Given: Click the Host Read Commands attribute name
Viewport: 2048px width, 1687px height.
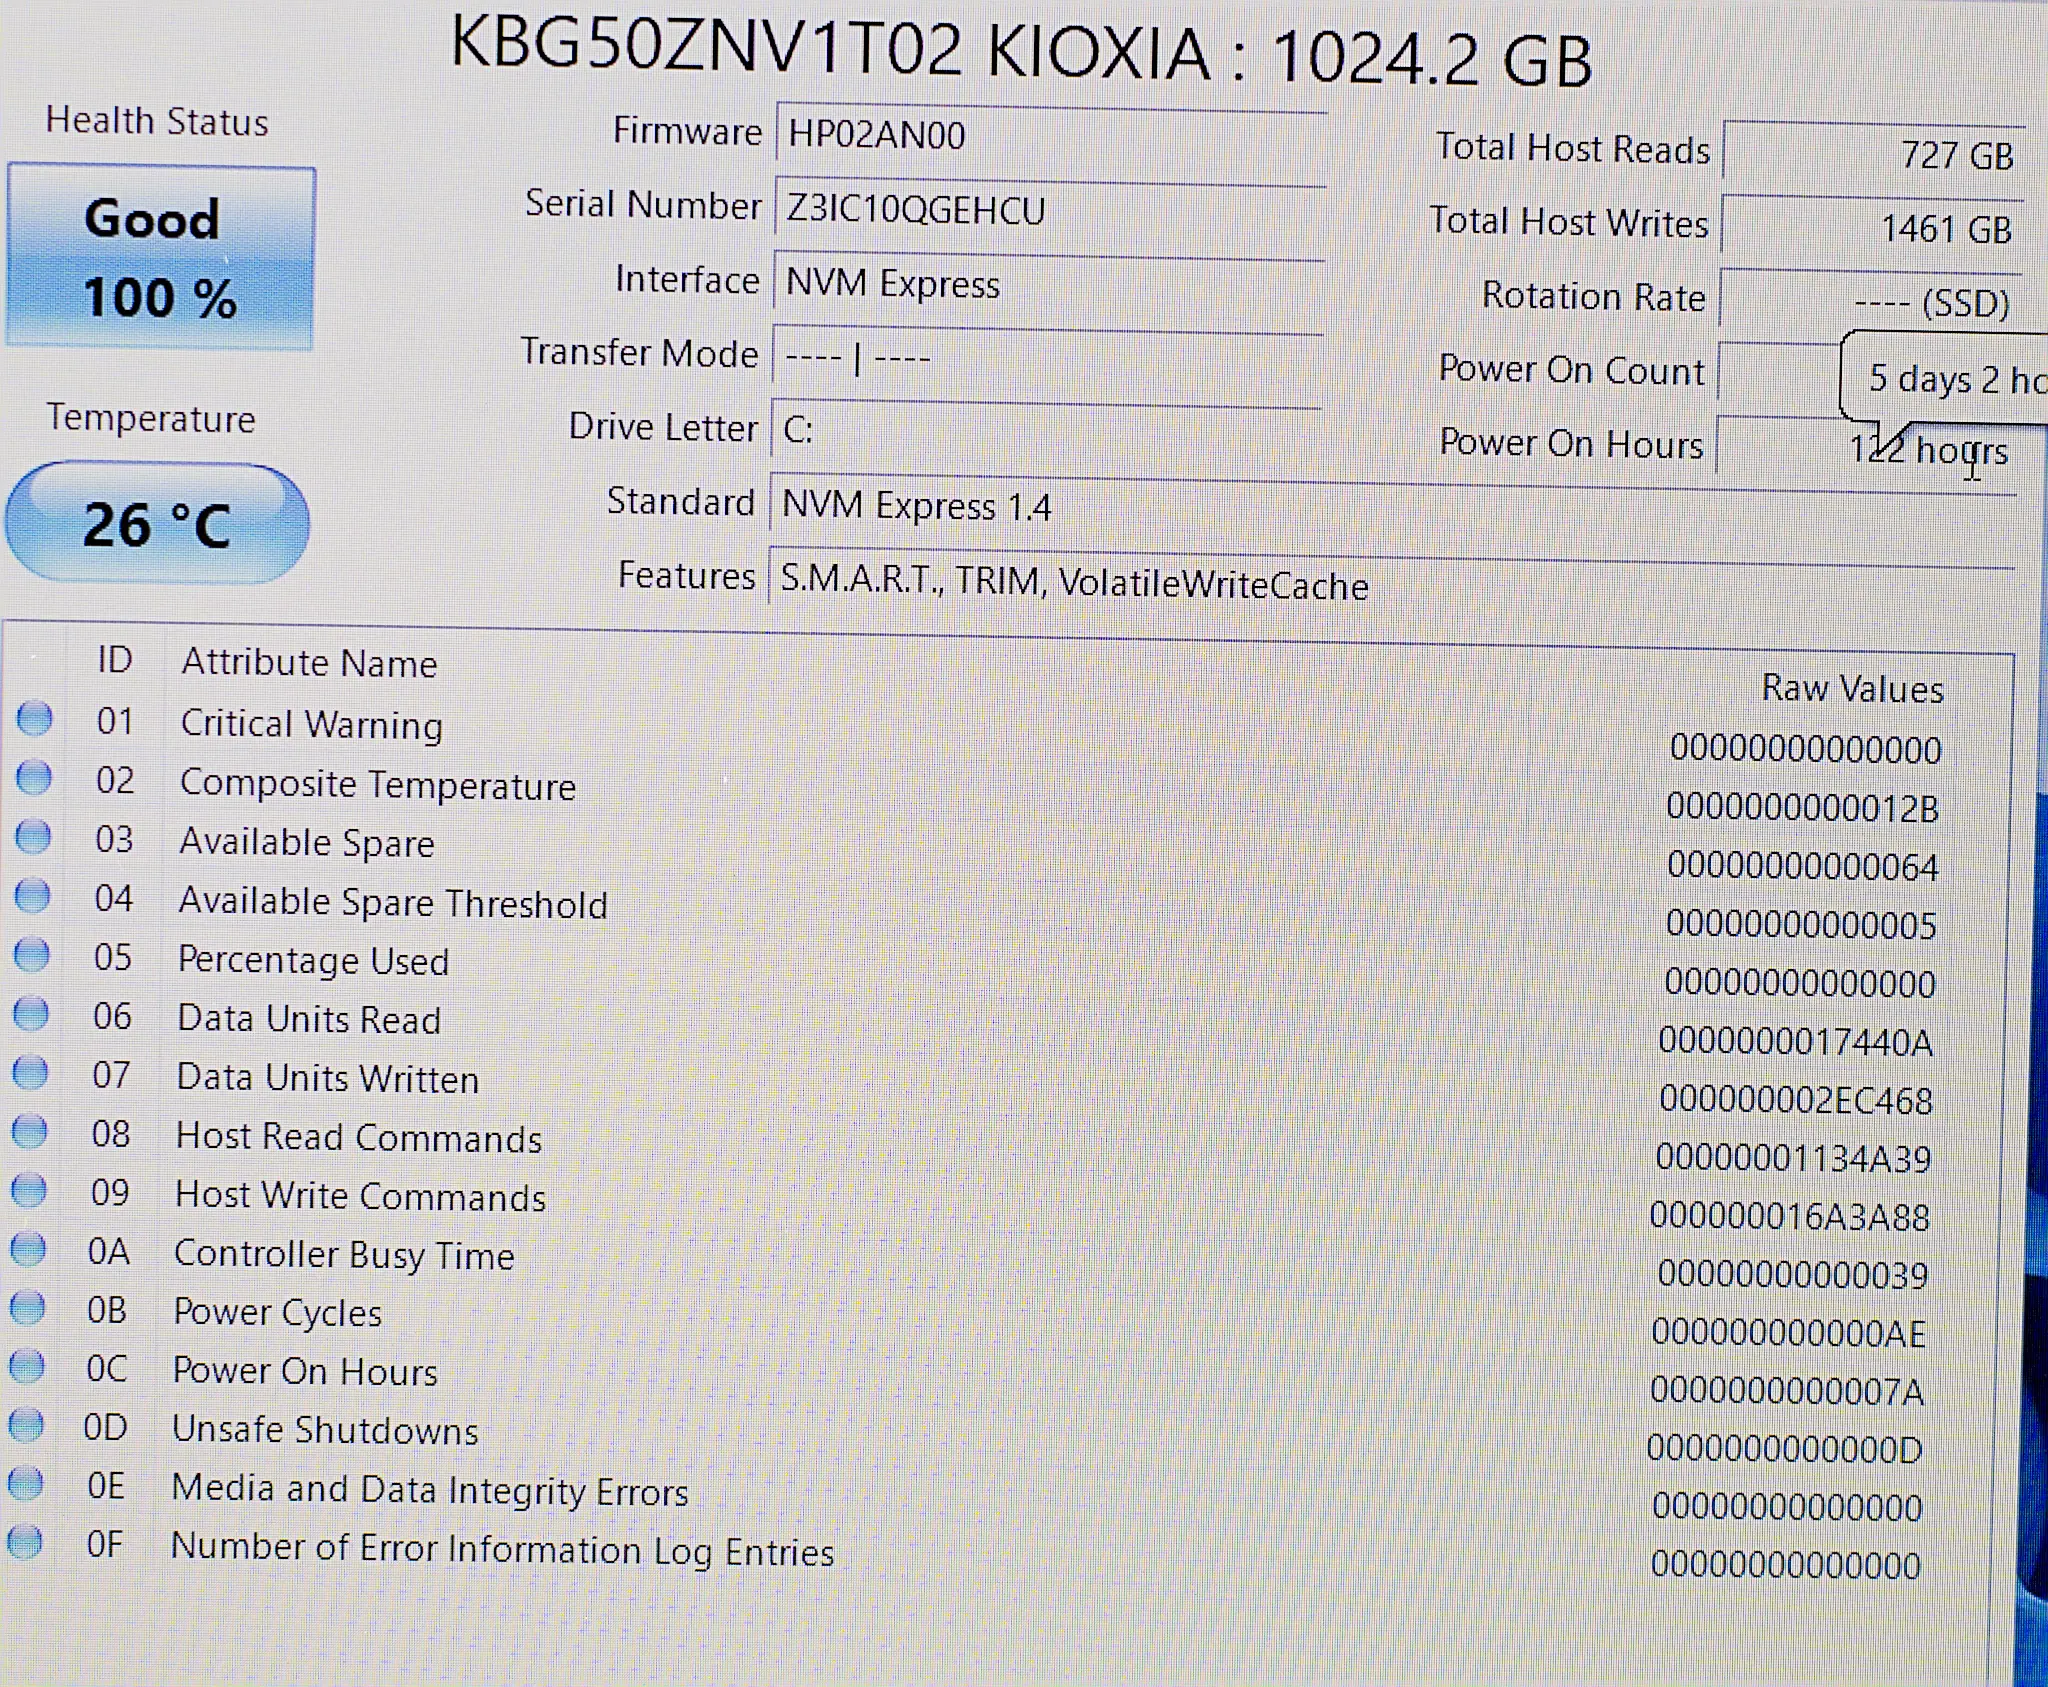Looking at the screenshot, I should [x=359, y=1137].
